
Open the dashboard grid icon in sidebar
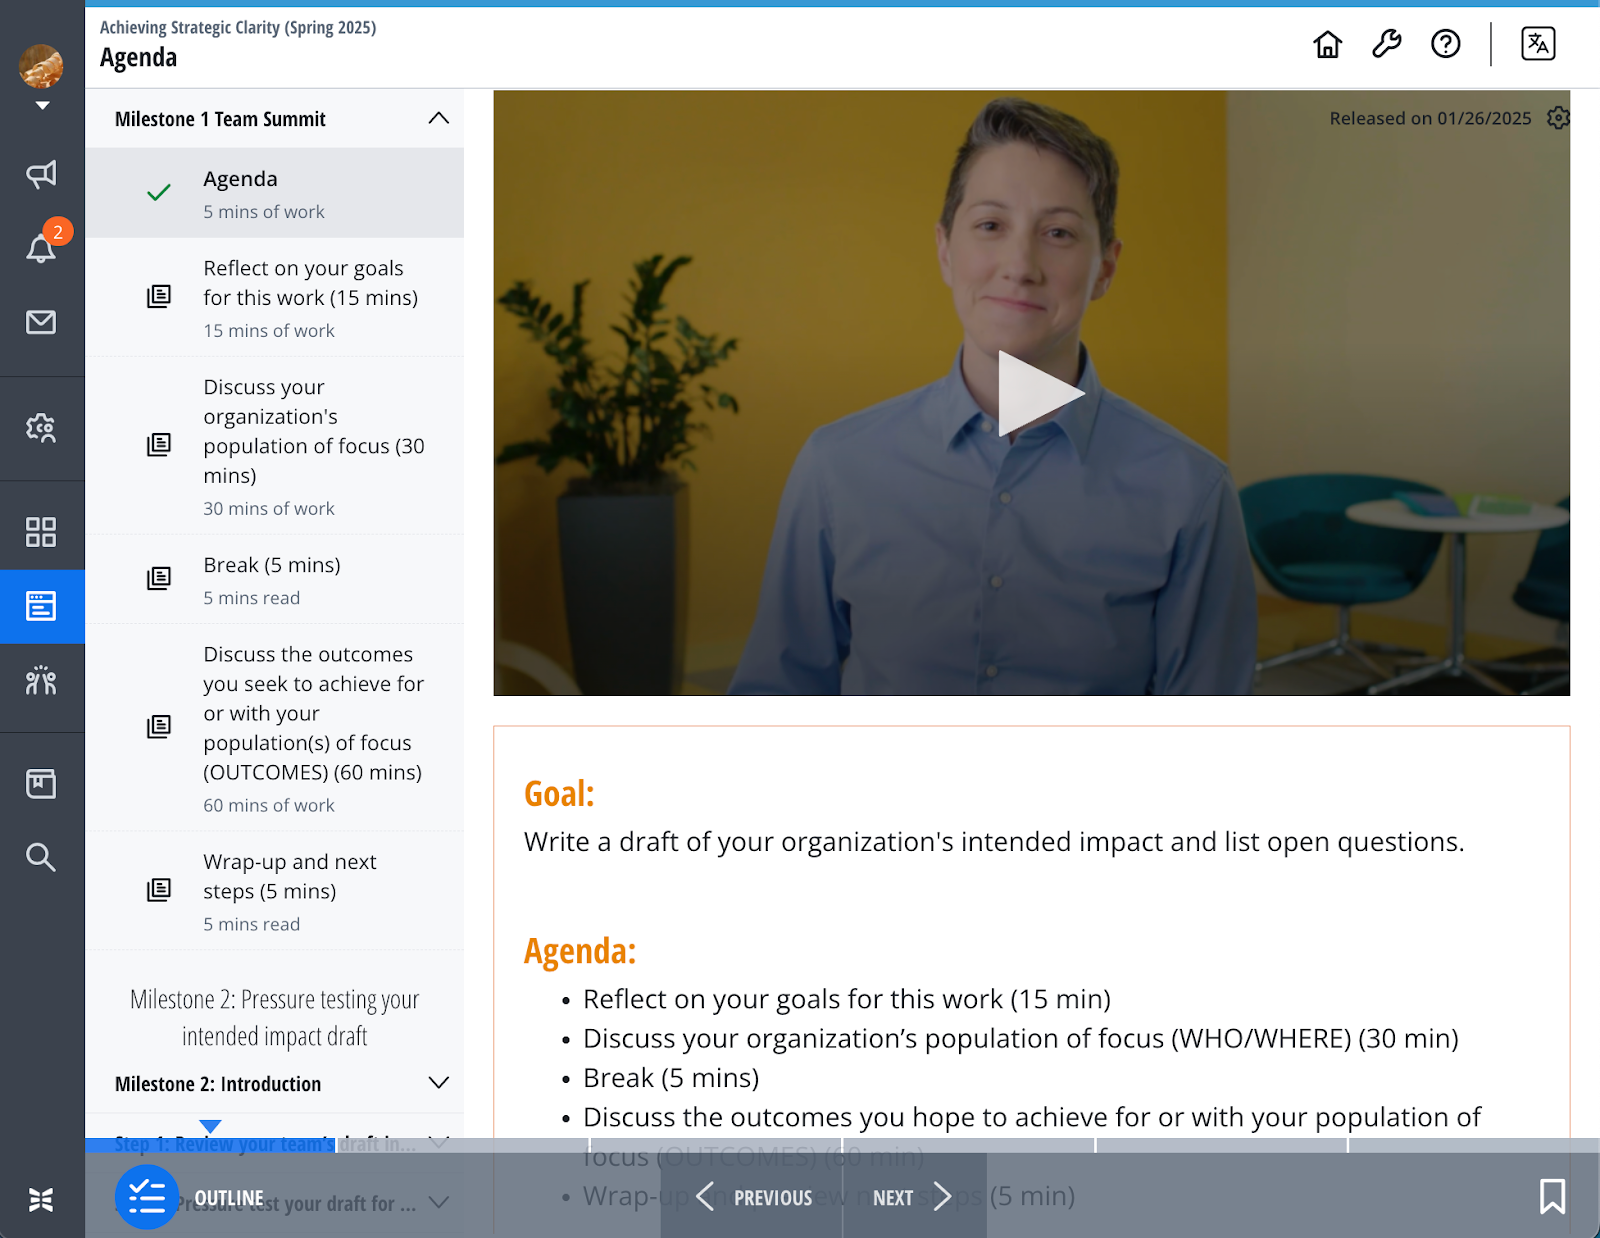point(41,532)
